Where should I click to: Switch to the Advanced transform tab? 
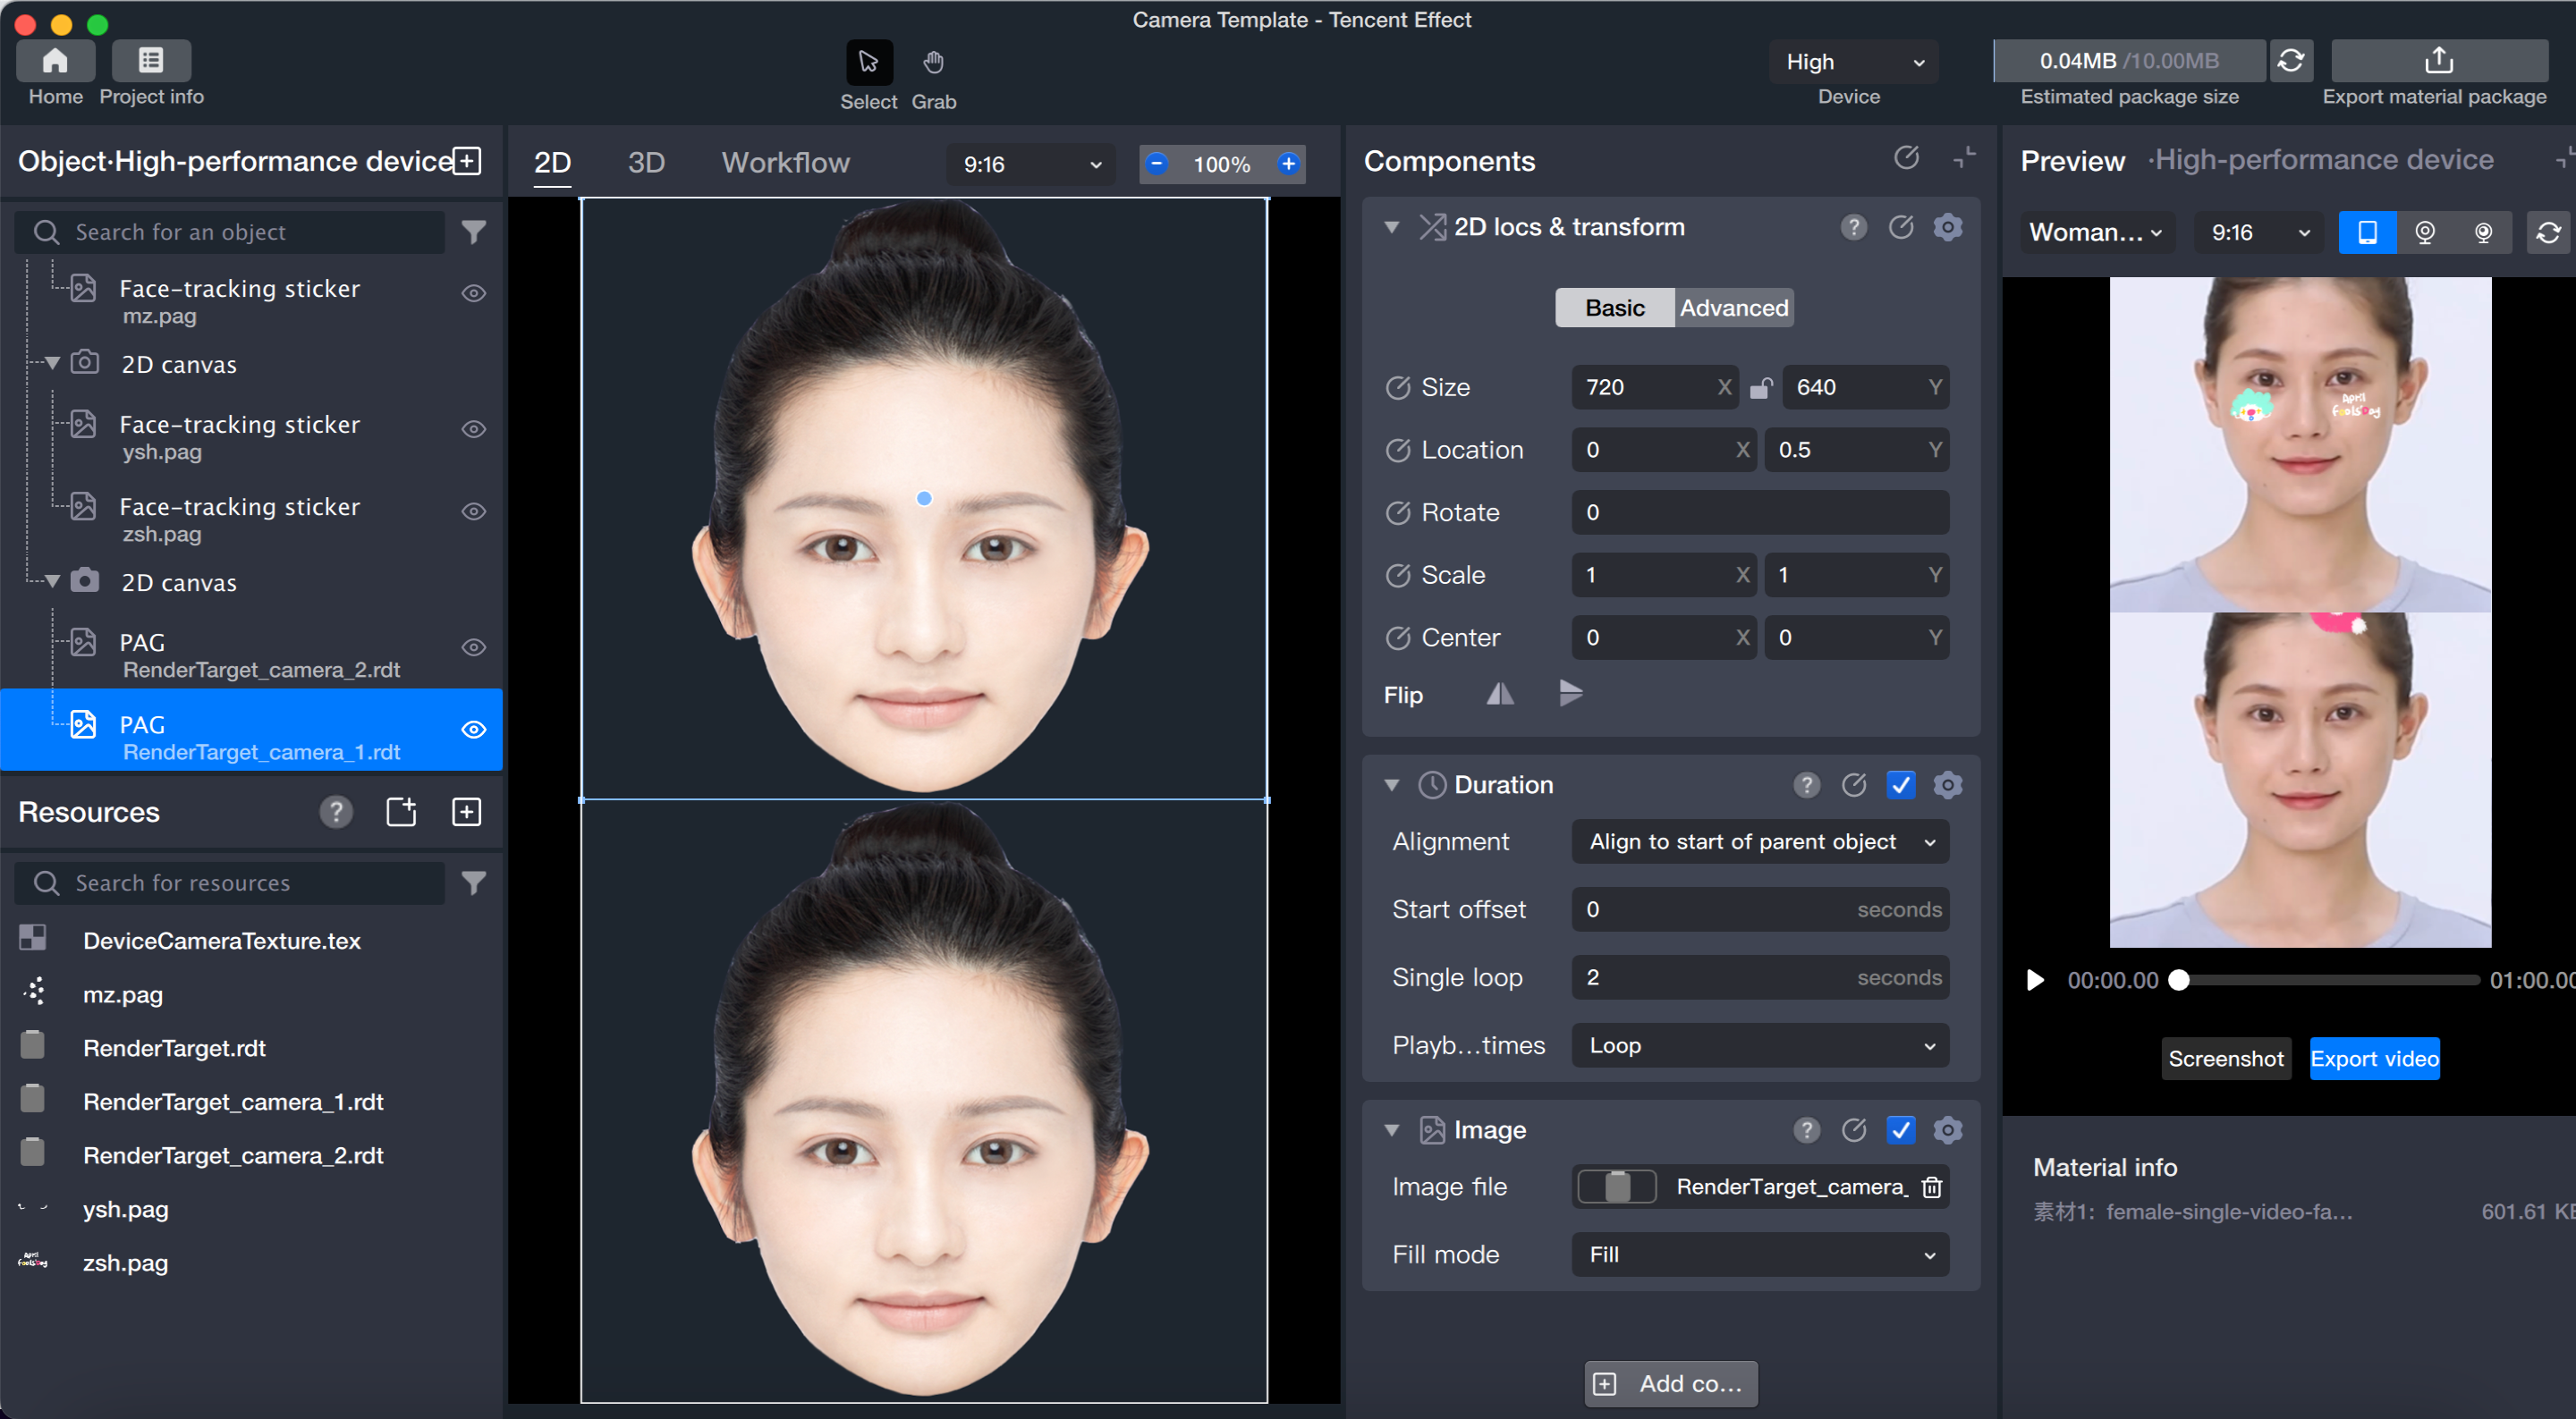[1733, 308]
